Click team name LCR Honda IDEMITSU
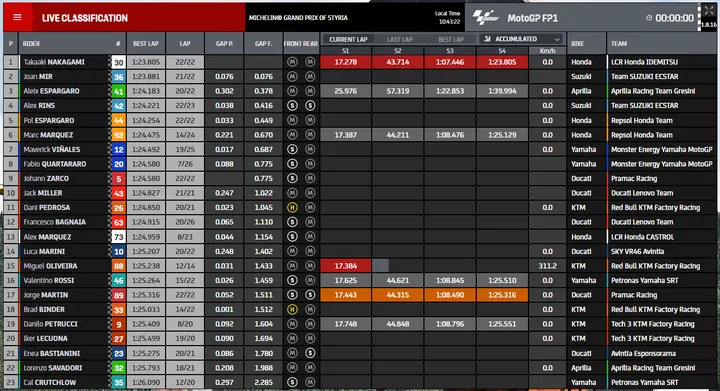The image size is (720, 391). coord(644,62)
